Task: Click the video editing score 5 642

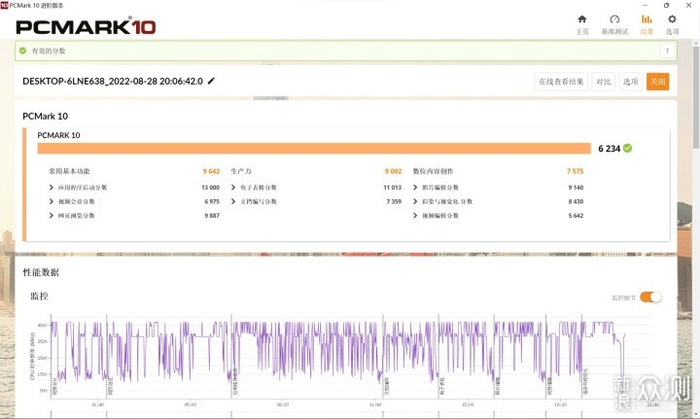Action: (x=576, y=216)
